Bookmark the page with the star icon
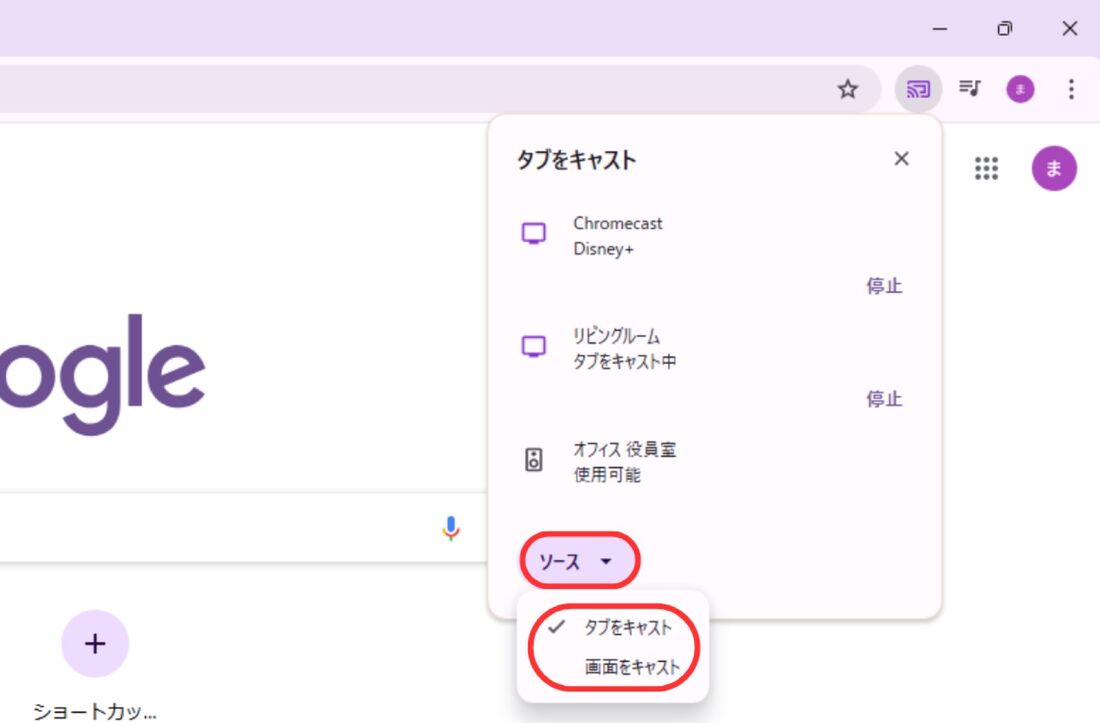Screen dimensions: 1100x723 (x=847, y=89)
